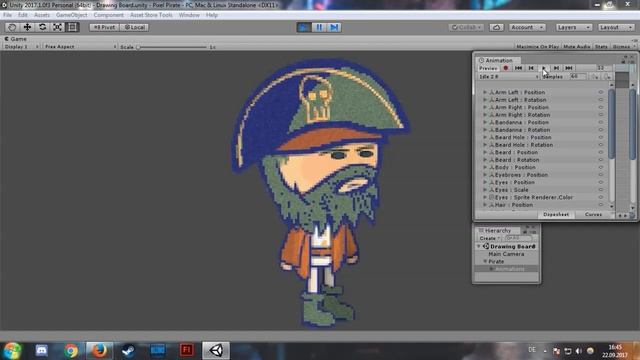Play the animation clip

(544, 68)
